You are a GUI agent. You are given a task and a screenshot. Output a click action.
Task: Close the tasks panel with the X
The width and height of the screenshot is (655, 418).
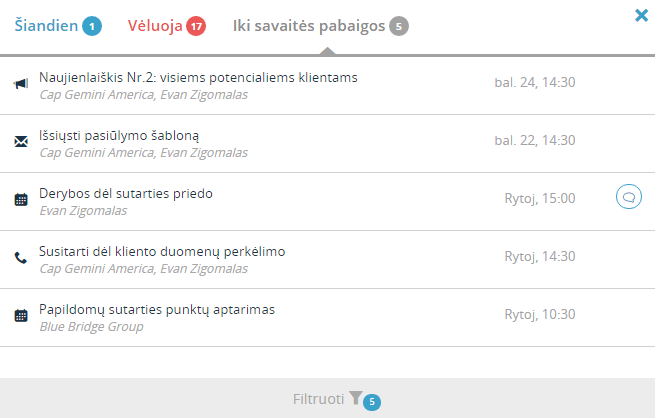[641, 15]
